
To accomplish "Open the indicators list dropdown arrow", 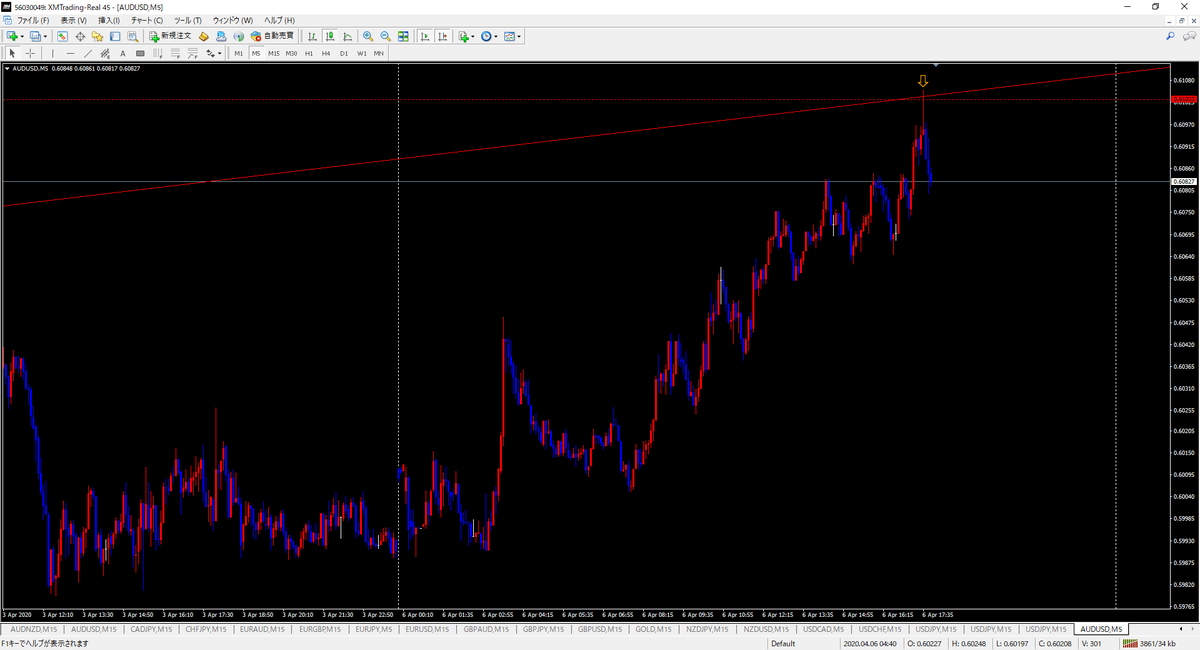I will pyautogui.click(x=474, y=36).
